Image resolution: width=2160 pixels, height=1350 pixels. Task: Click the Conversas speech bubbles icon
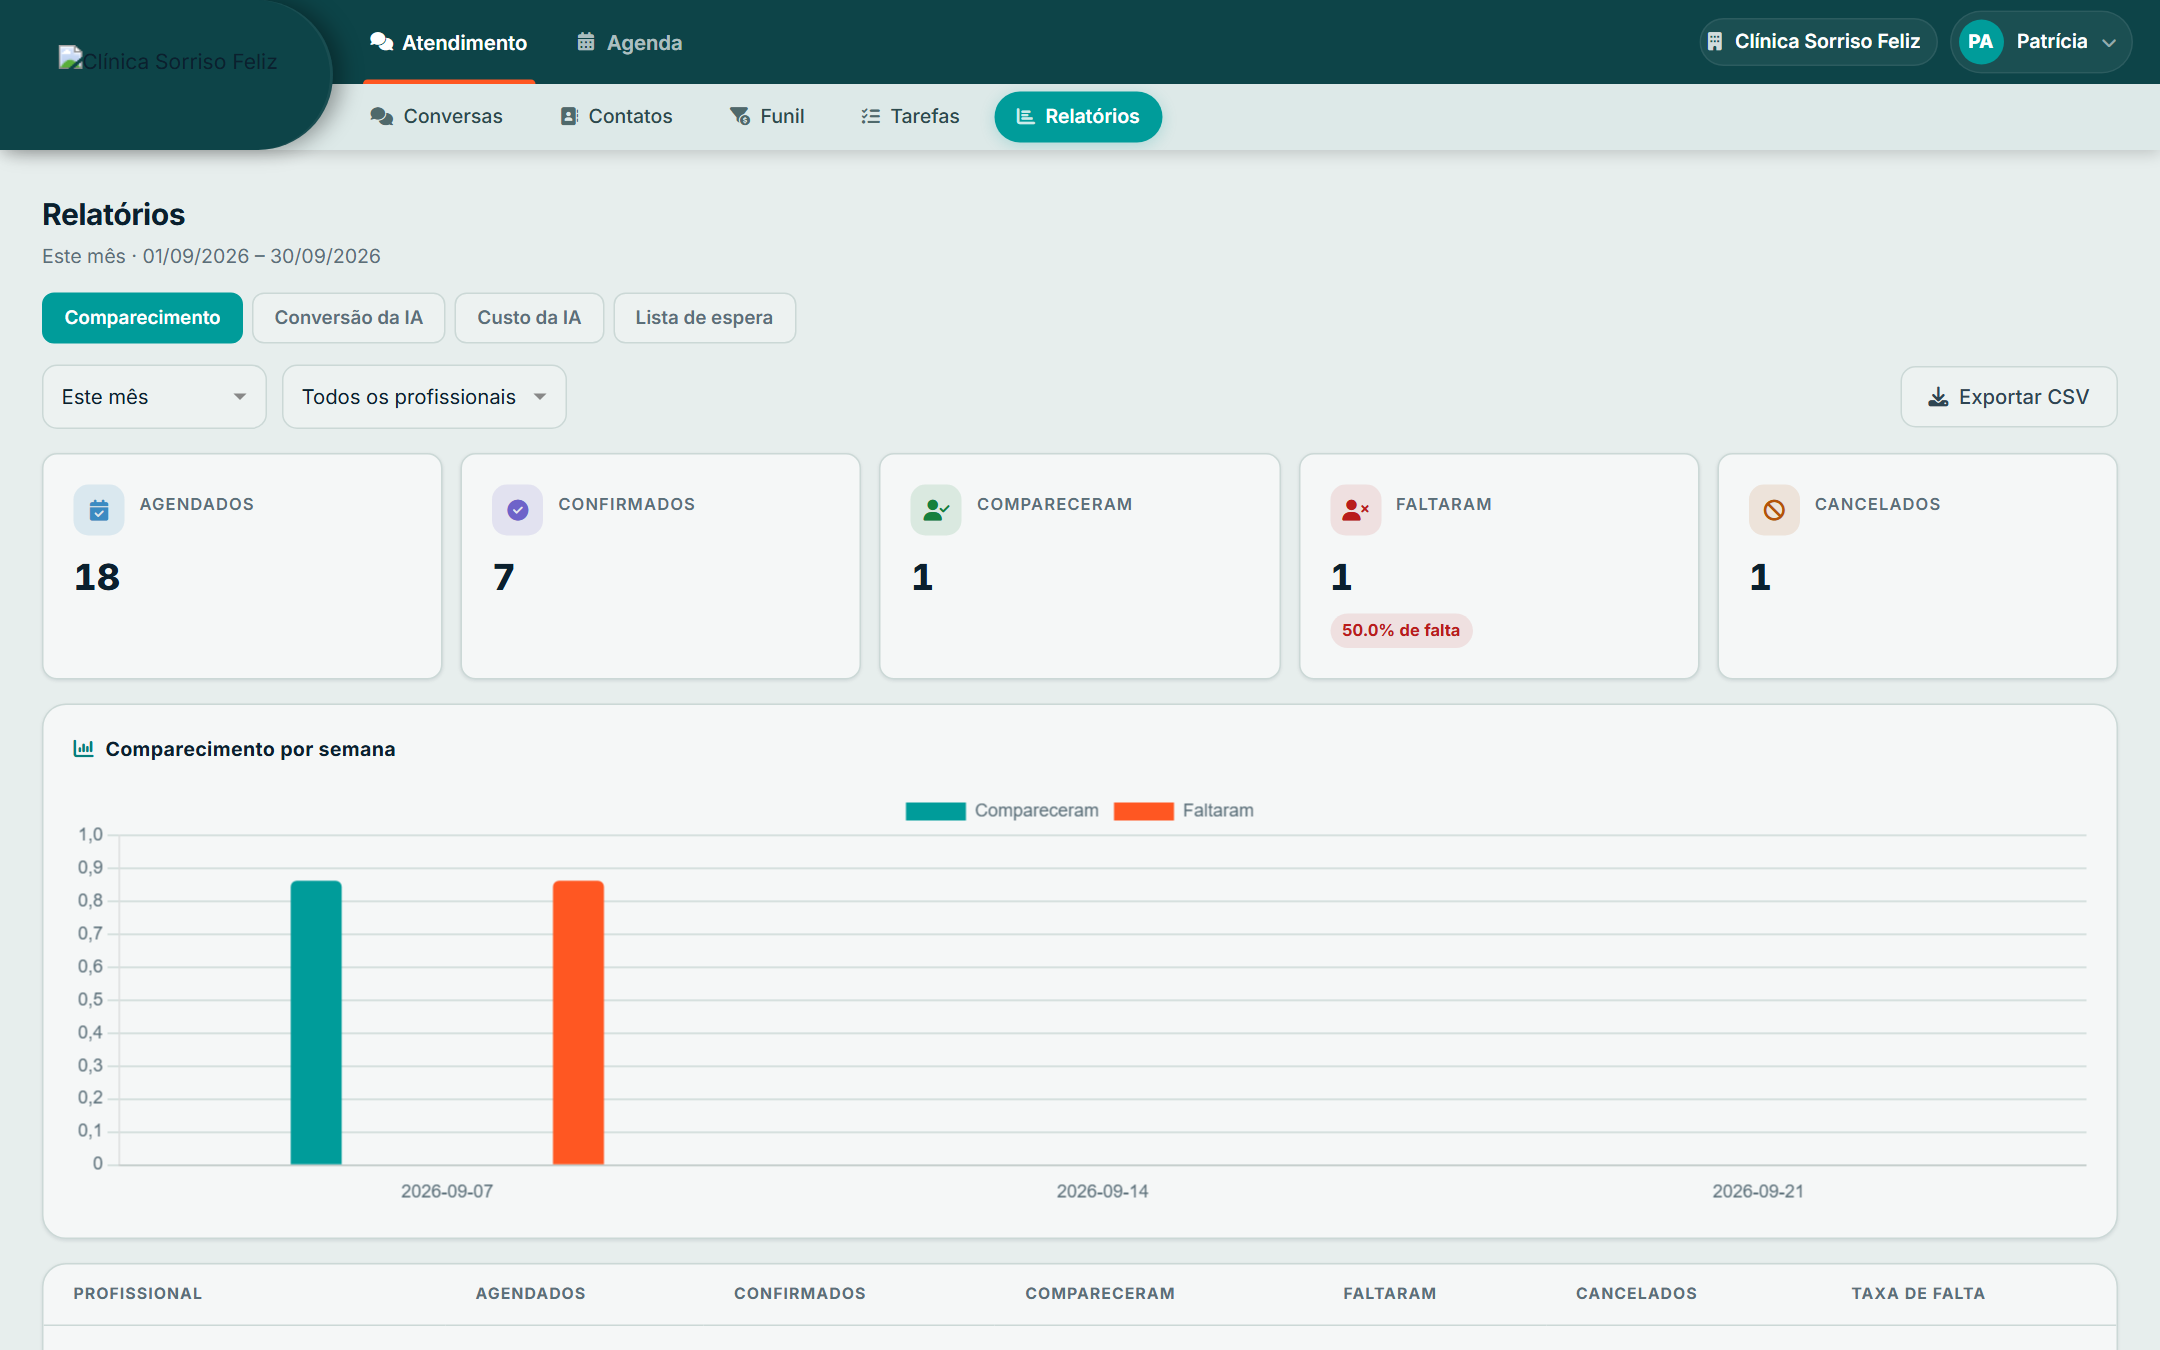click(381, 116)
